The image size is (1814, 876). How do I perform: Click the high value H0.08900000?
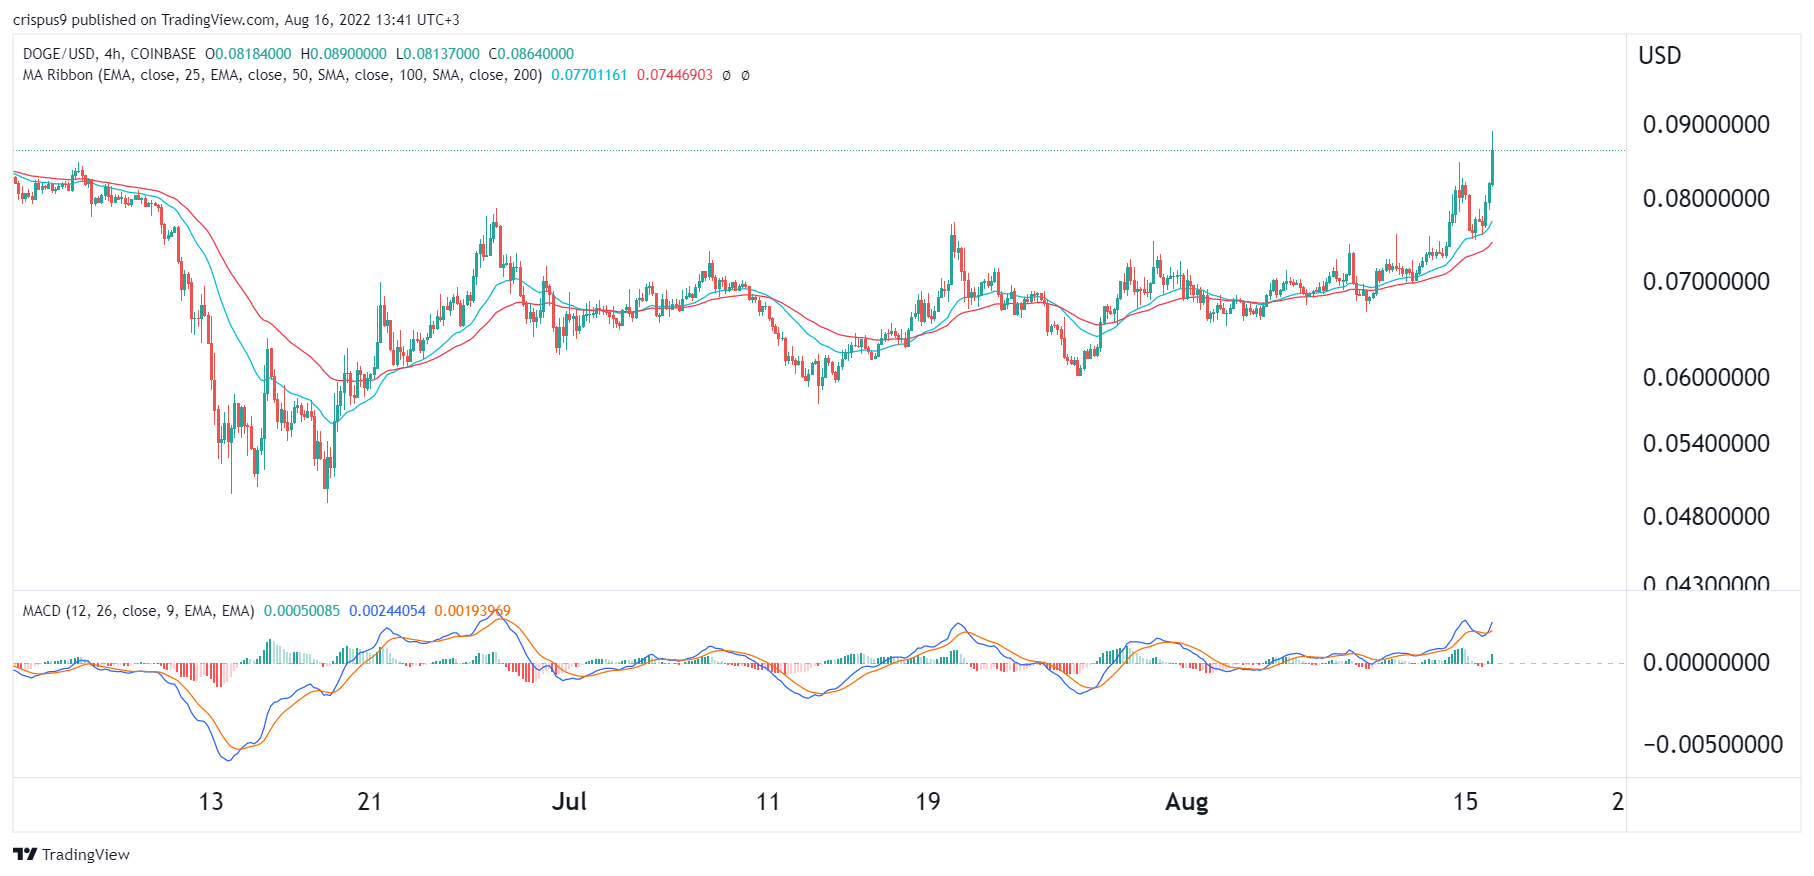tap(343, 54)
